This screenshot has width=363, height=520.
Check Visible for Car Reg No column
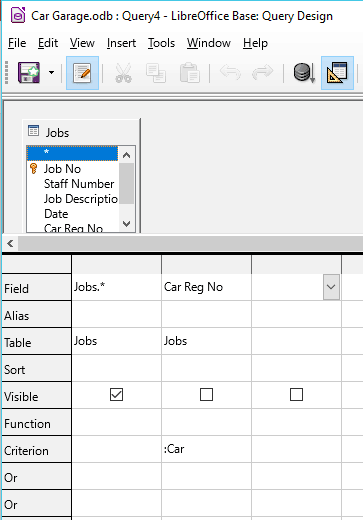[x=206, y=395]
